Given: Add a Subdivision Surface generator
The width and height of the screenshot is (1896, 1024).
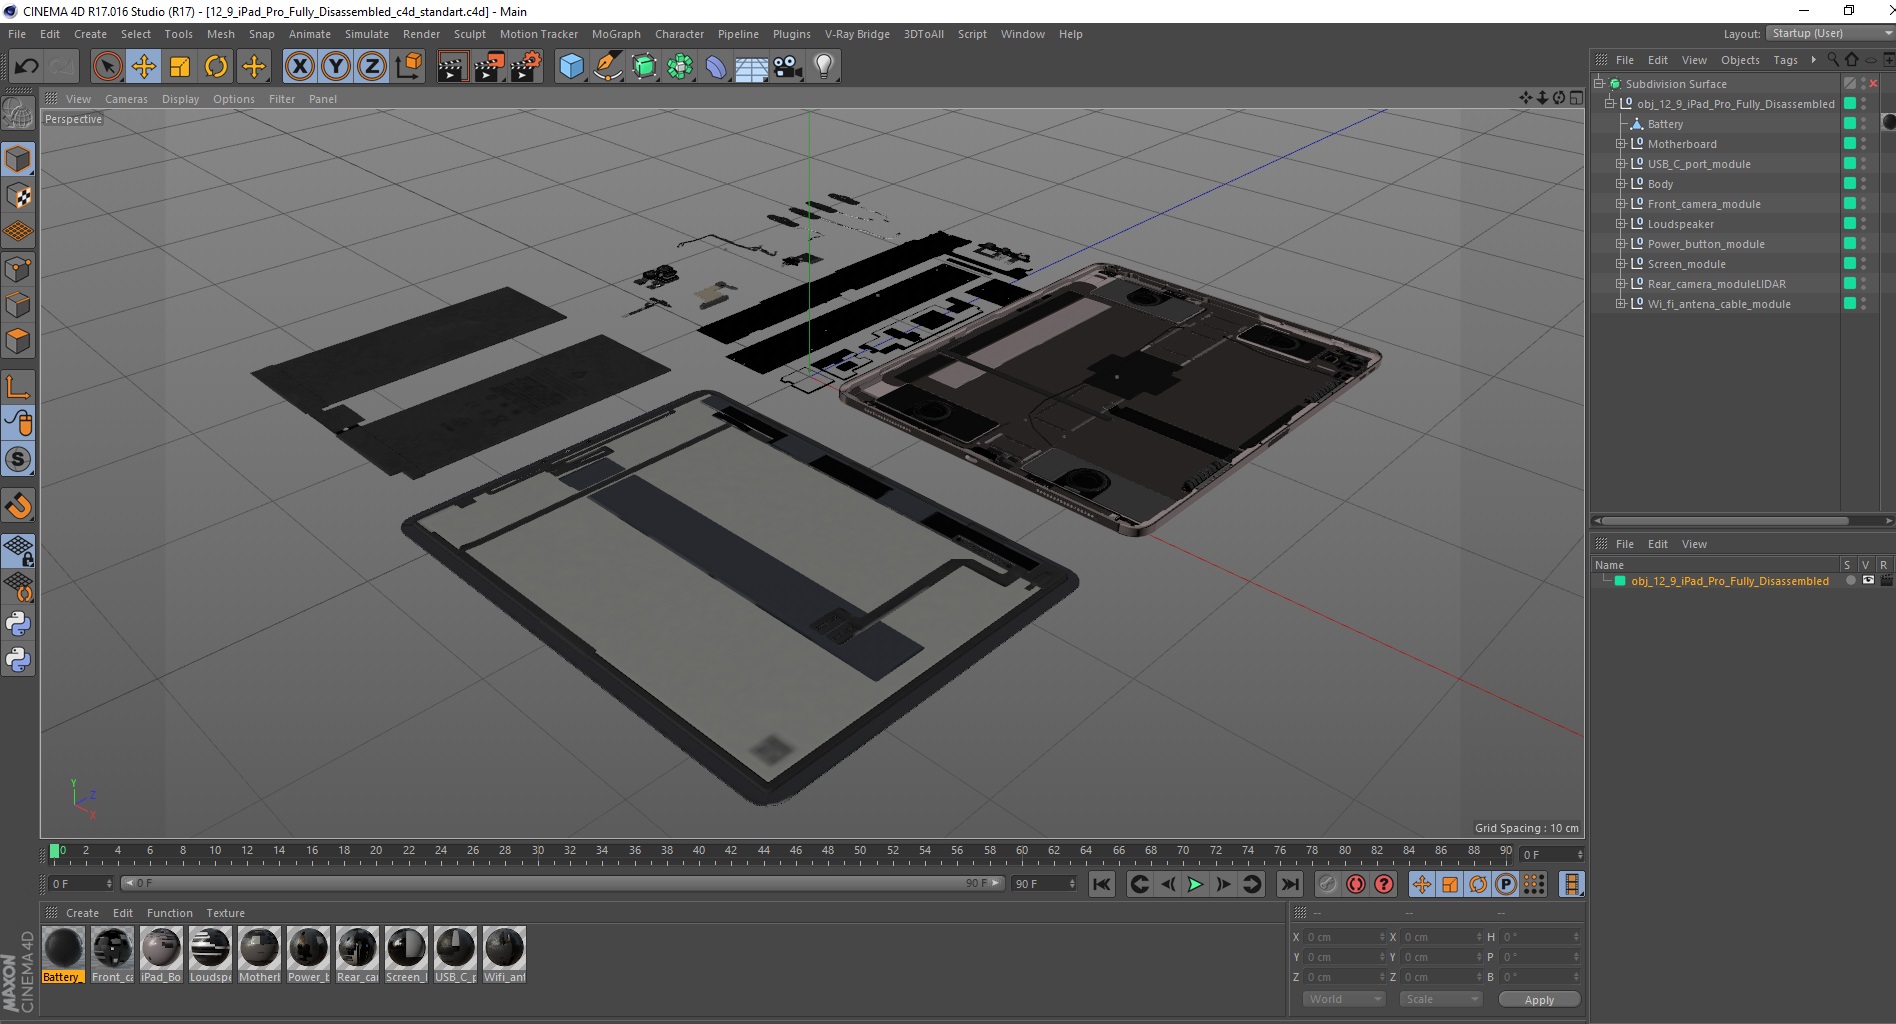Looking at the screenshot, I should coord(644,67).
